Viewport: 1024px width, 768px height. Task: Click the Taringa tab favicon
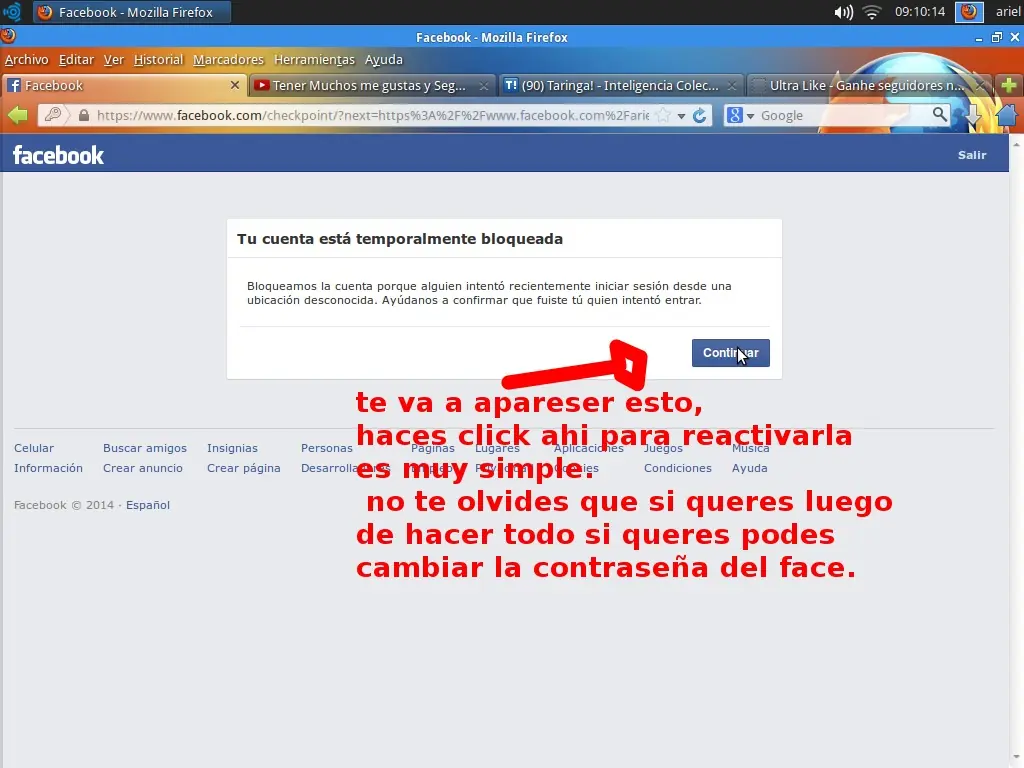pos(511,86)
